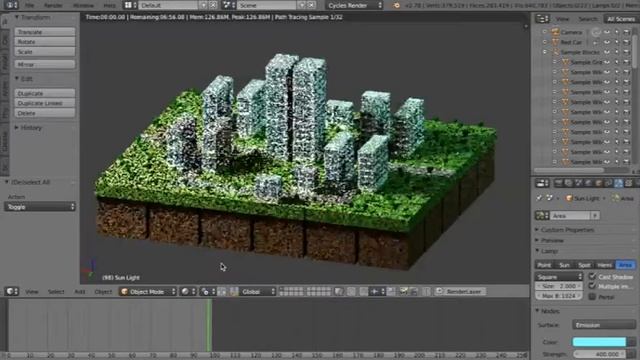Image resolution: width=640 pixels, height=360 pixels.
Task: Open the Object menu in 3D viewport header
Action: tap(103, 291)
